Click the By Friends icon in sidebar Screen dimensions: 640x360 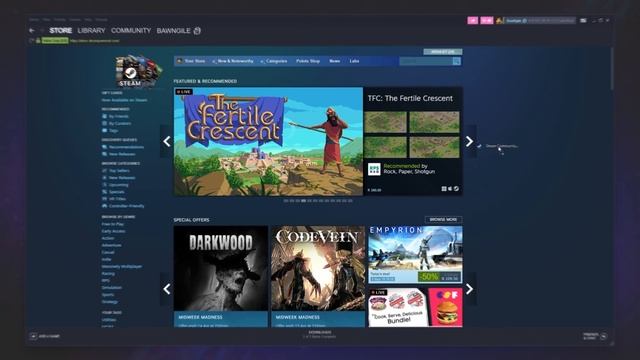104,116
